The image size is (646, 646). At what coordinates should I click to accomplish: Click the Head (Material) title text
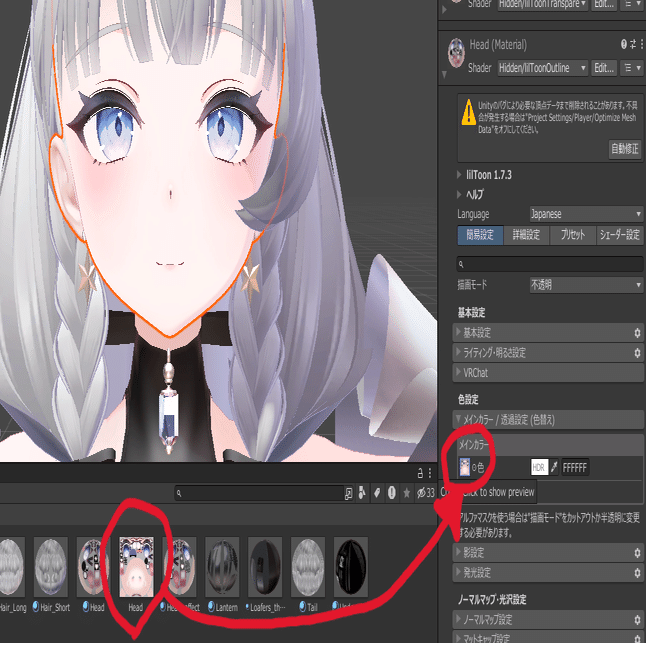(498, 44)
